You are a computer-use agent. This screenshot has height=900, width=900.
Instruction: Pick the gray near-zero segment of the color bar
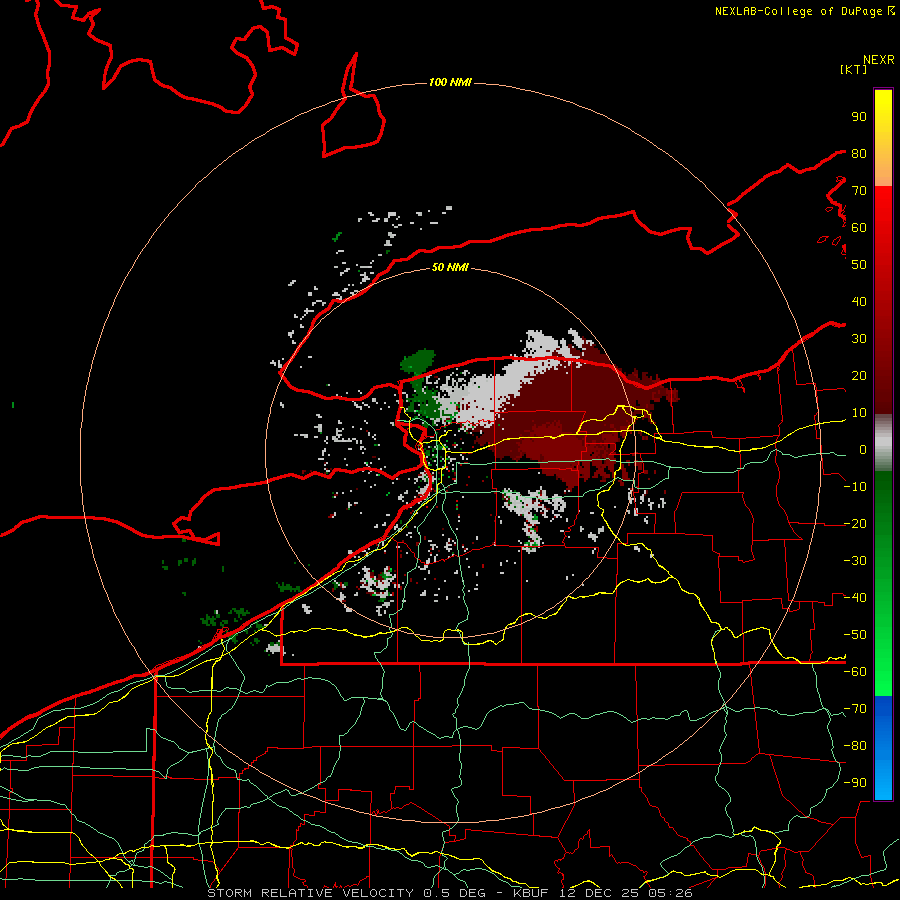point(883,444)
